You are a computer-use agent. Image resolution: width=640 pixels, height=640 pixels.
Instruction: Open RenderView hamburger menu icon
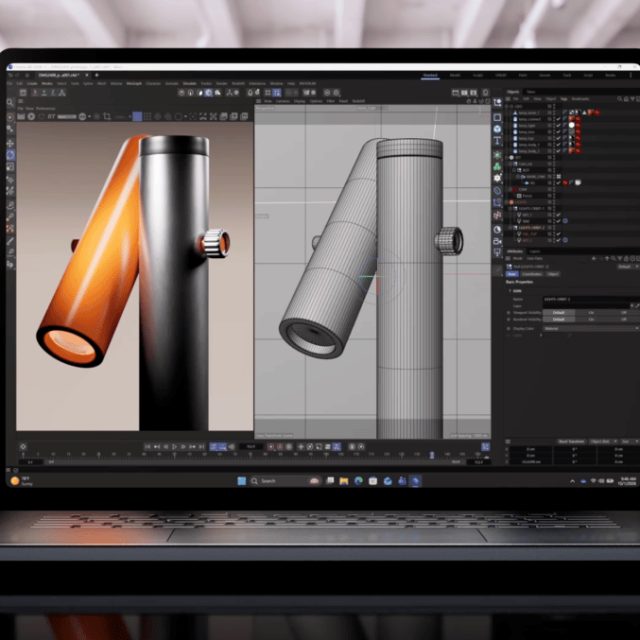[x=20, y=101]
